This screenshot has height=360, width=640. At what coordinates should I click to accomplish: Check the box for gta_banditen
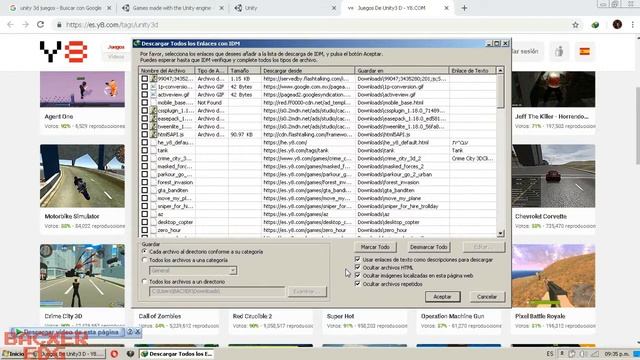click(x=144, y=190)
